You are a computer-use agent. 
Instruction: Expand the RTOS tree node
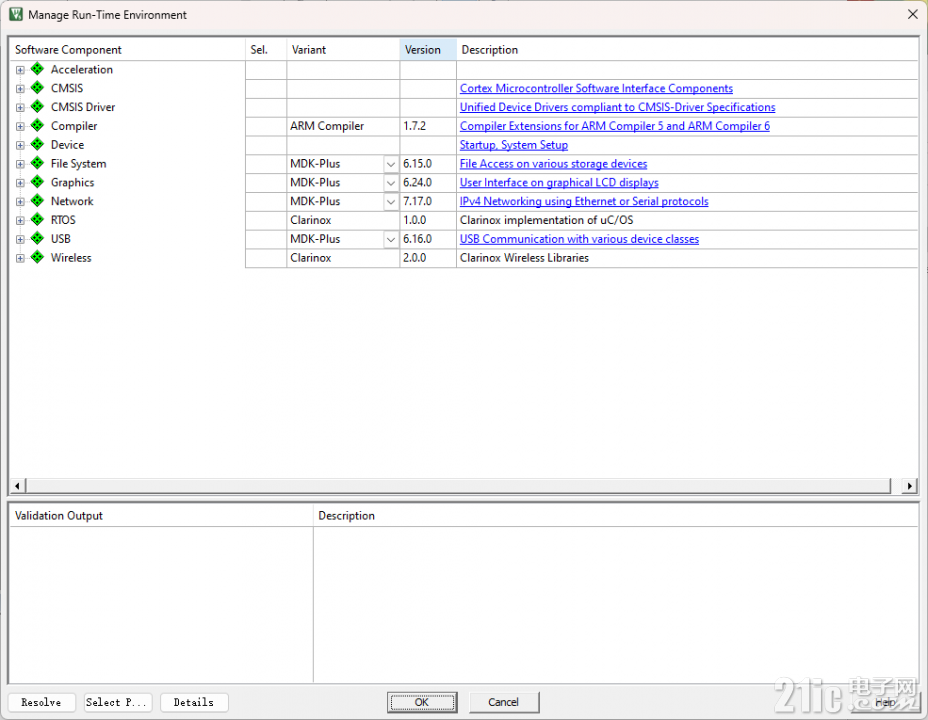pyautogui.click(x=20, y=221)
